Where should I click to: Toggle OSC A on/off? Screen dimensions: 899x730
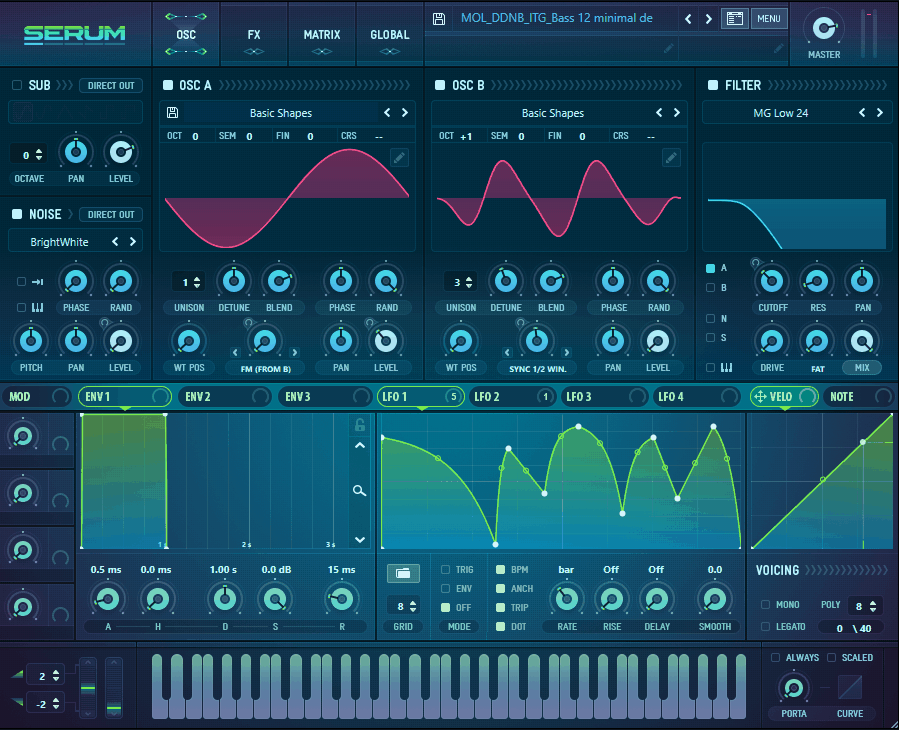coord(168,85)
